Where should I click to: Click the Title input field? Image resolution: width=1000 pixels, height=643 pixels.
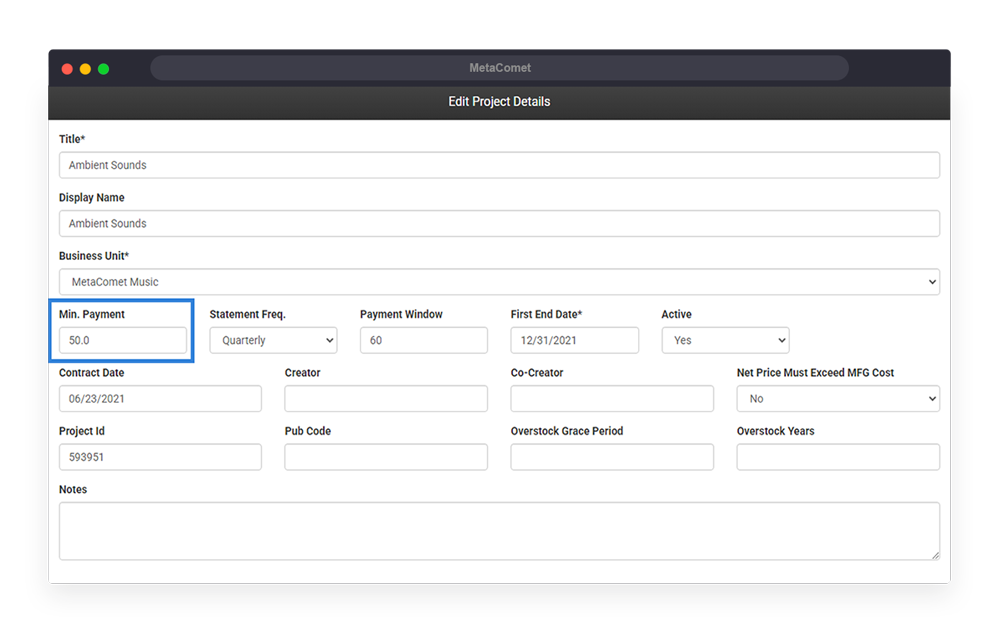pyautogui.click(x=499, y=165)
